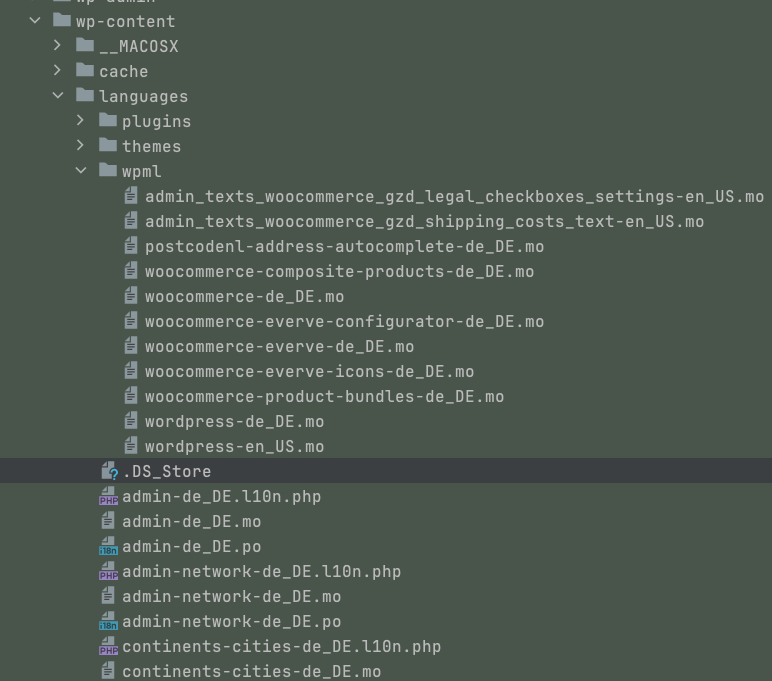
Task: Click the themes folder icon
Action: pos(108,145)
